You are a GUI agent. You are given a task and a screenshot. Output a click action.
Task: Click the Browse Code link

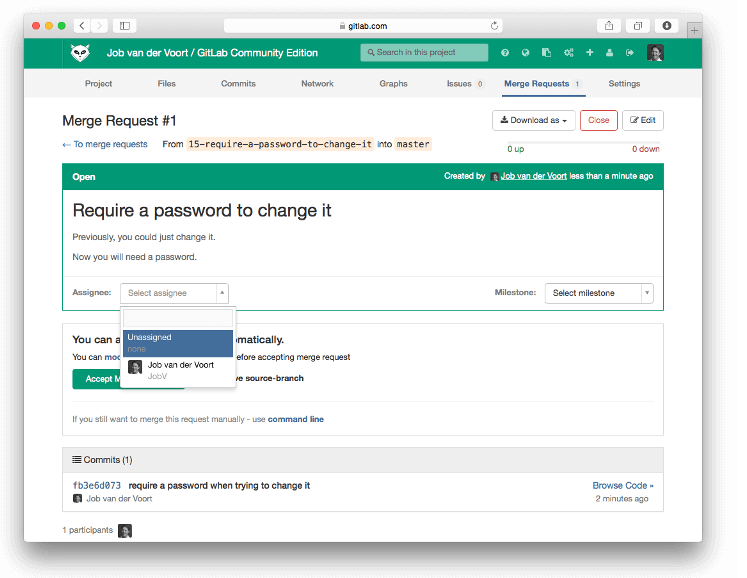[x=622, y=485]
